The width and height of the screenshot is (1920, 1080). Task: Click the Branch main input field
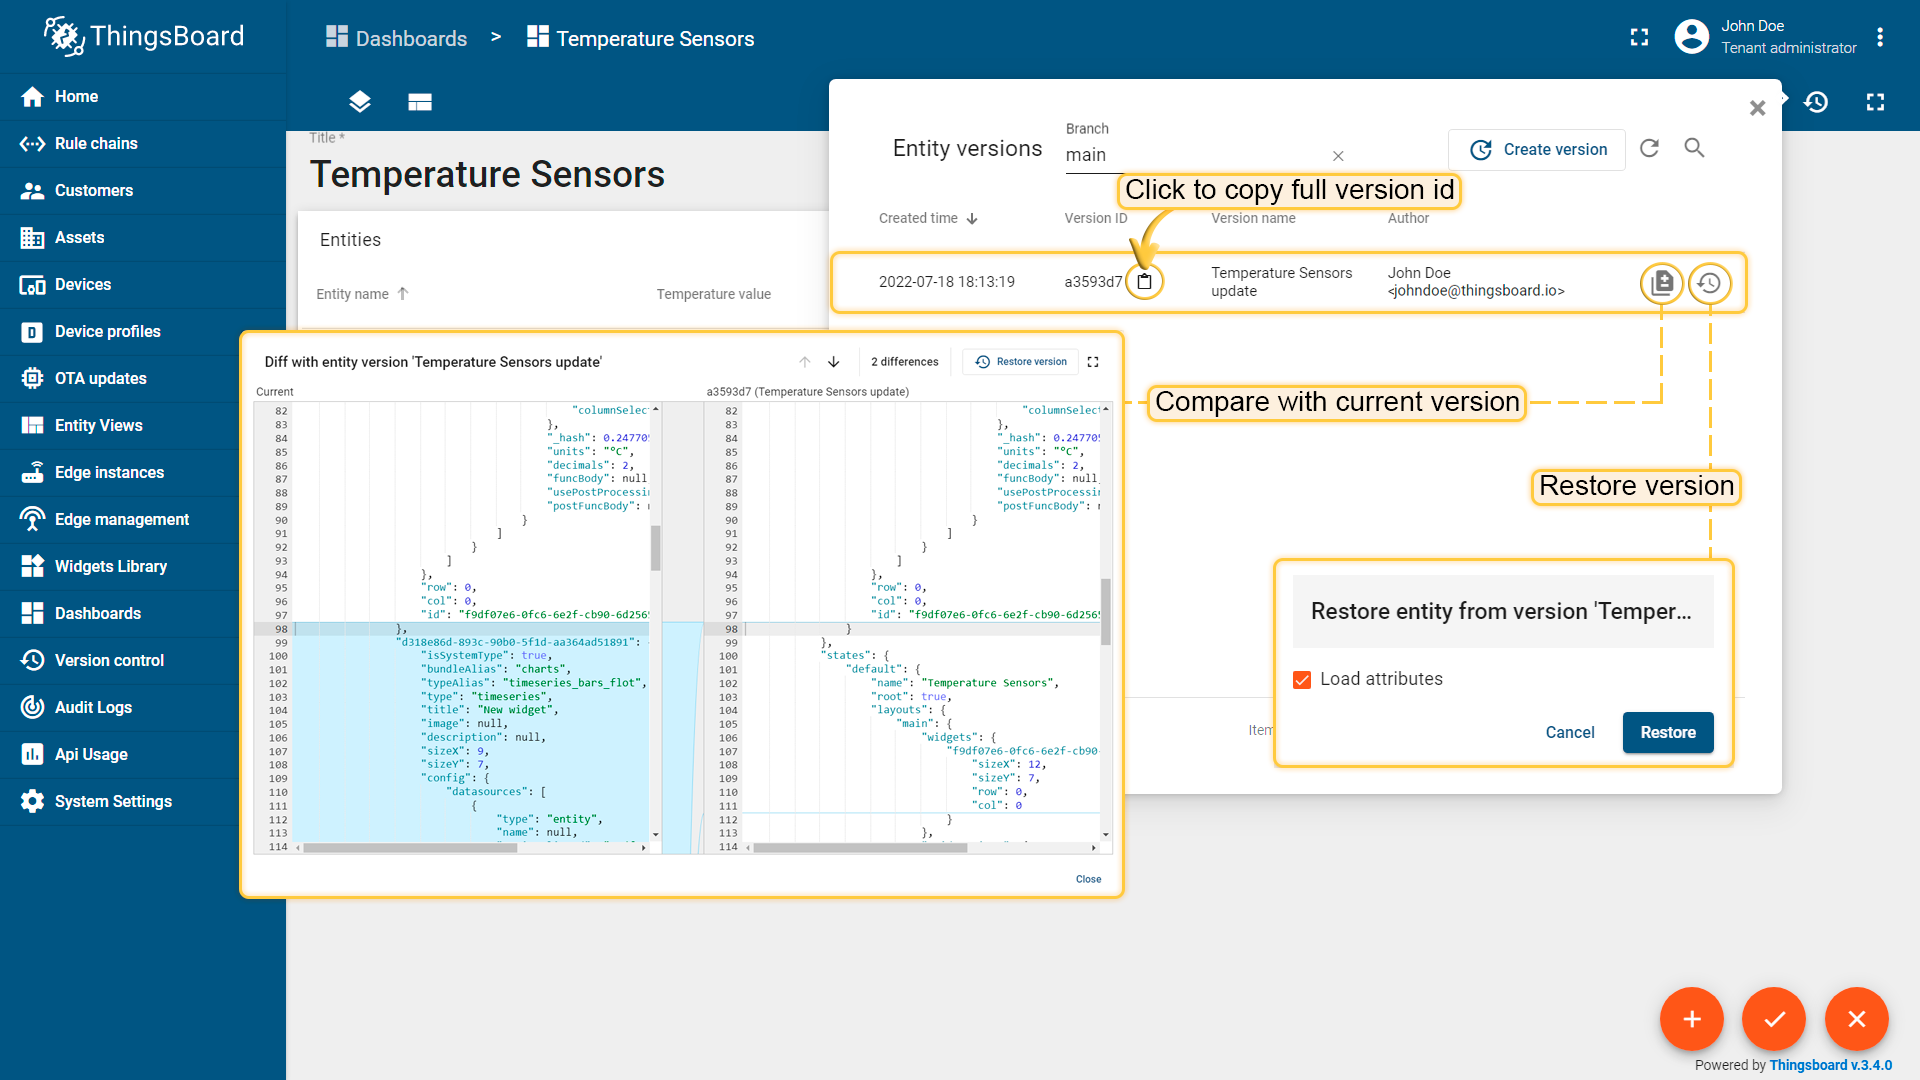point(1195,155)
